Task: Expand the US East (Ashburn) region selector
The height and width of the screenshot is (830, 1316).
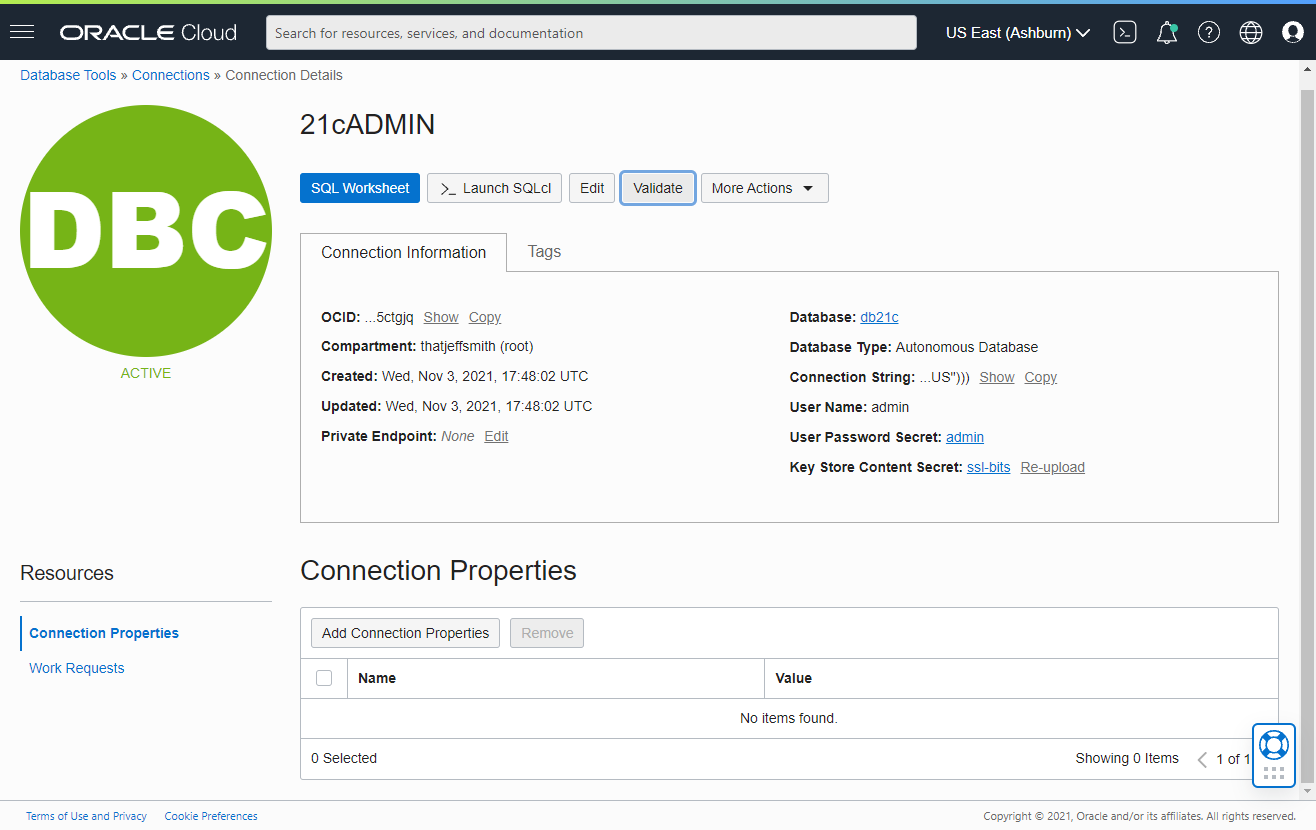Action: [1018, 33]
